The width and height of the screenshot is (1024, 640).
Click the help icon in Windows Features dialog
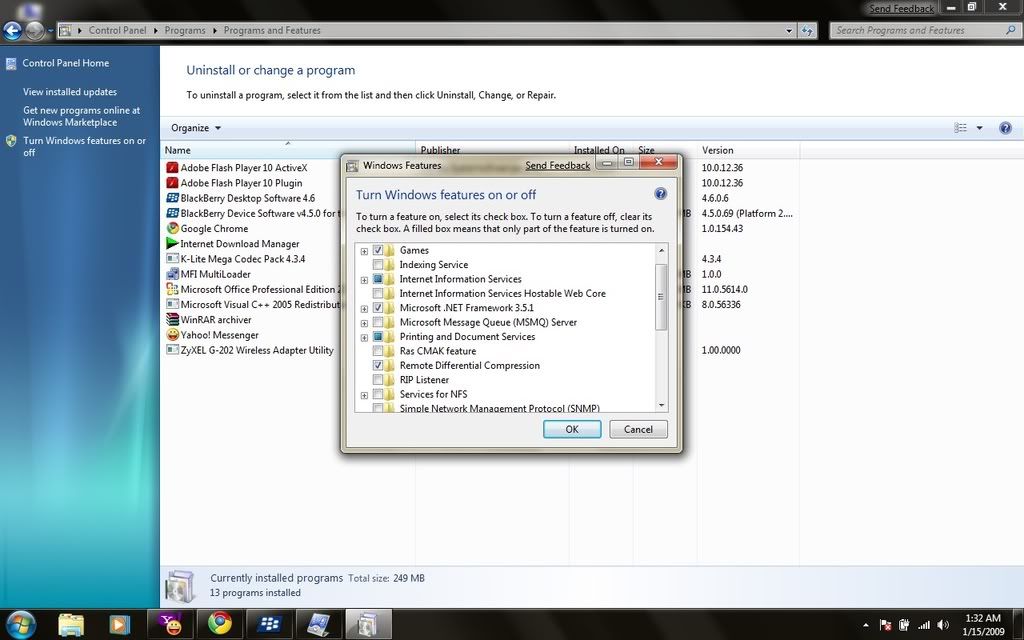tap(660, 194)
